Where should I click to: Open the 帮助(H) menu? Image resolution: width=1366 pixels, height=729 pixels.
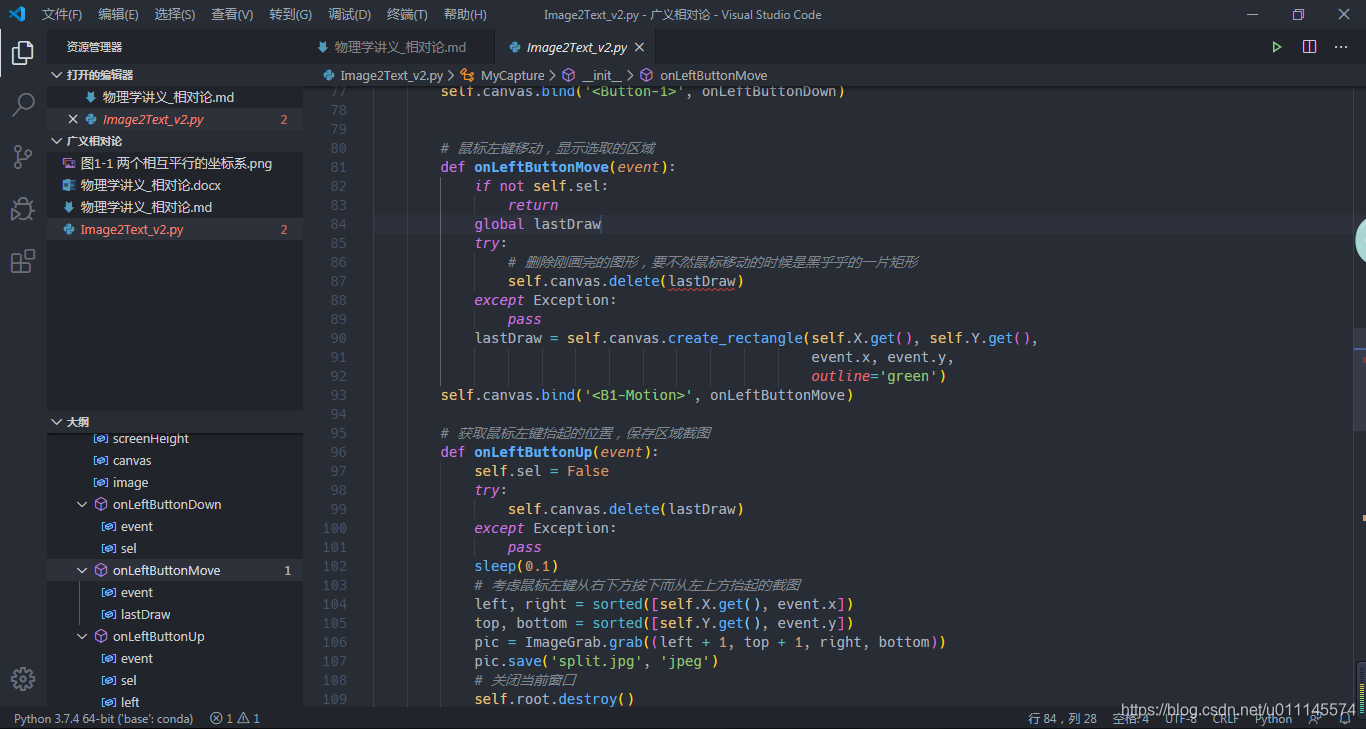[465, 14]
